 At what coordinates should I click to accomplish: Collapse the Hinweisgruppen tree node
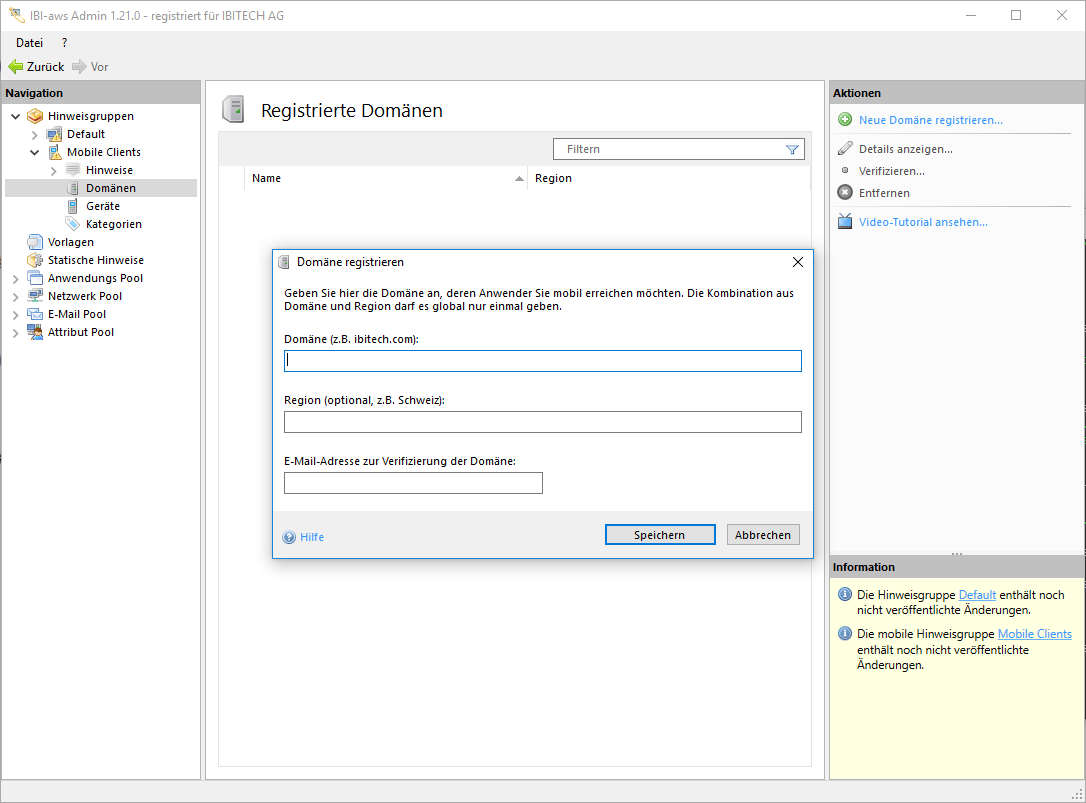pyautogui.click(x=16, y=117)
